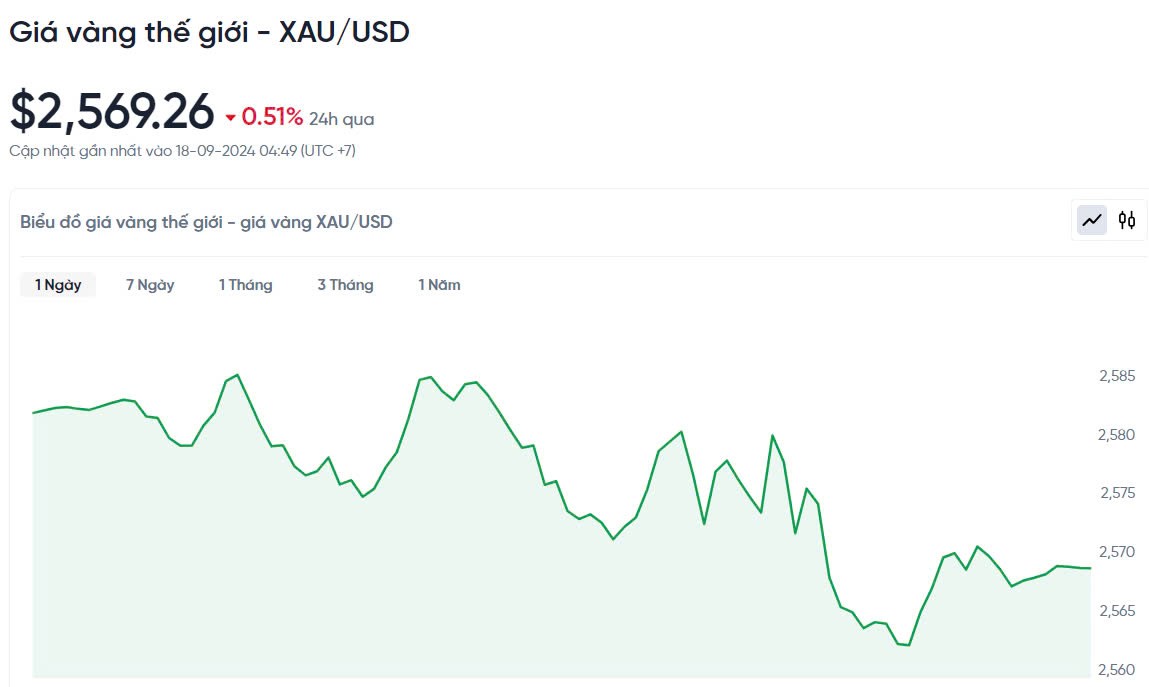Click the Biểu đồ giá vàng thế giới title
This screenshot has height=687, width=1149.
[206, 222]
